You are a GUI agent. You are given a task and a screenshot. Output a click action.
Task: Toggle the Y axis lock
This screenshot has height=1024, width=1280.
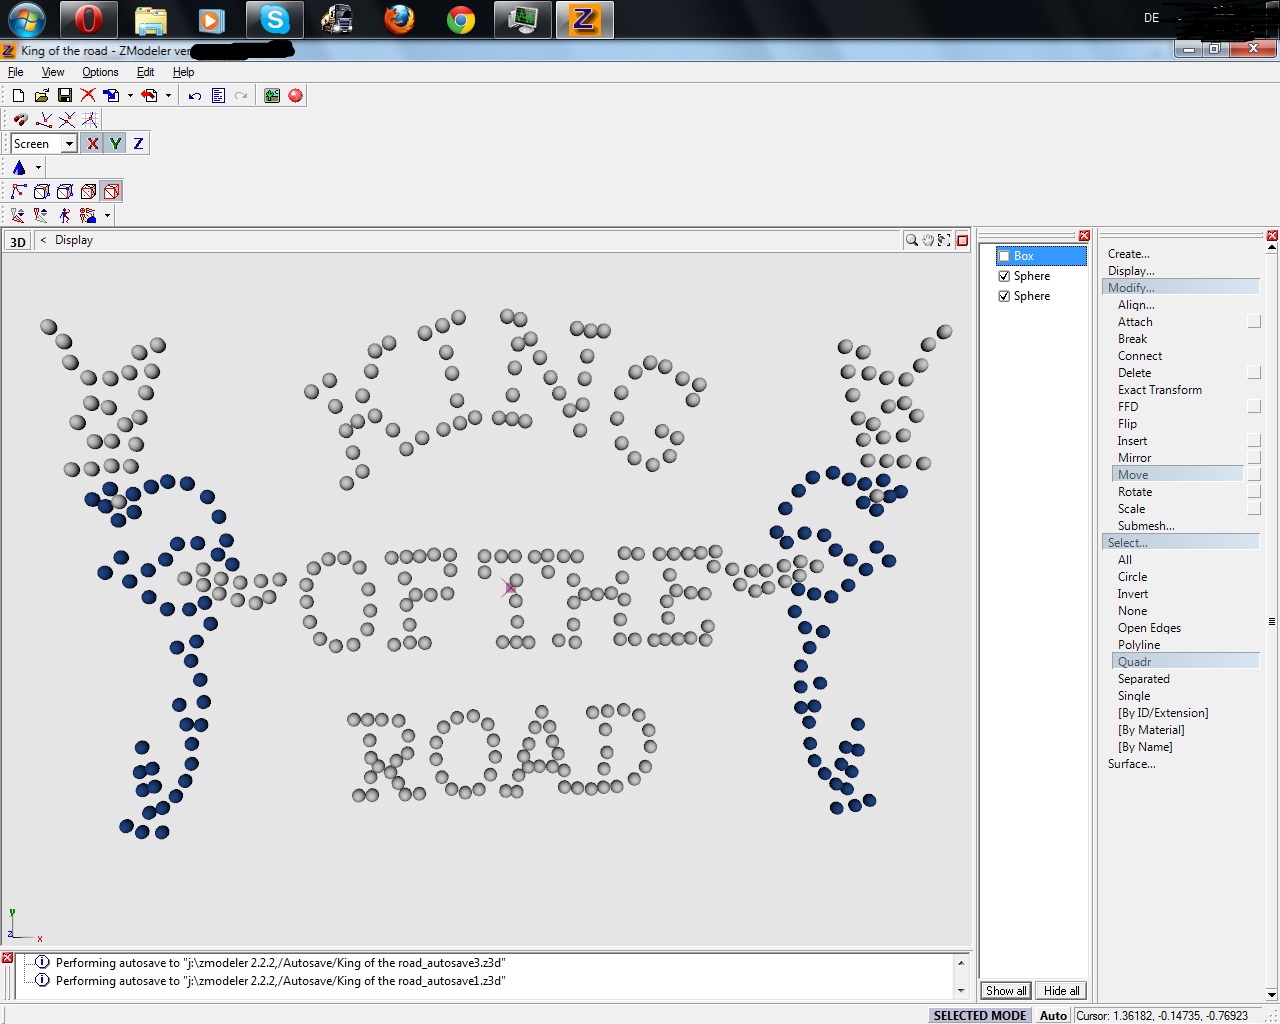115,144
